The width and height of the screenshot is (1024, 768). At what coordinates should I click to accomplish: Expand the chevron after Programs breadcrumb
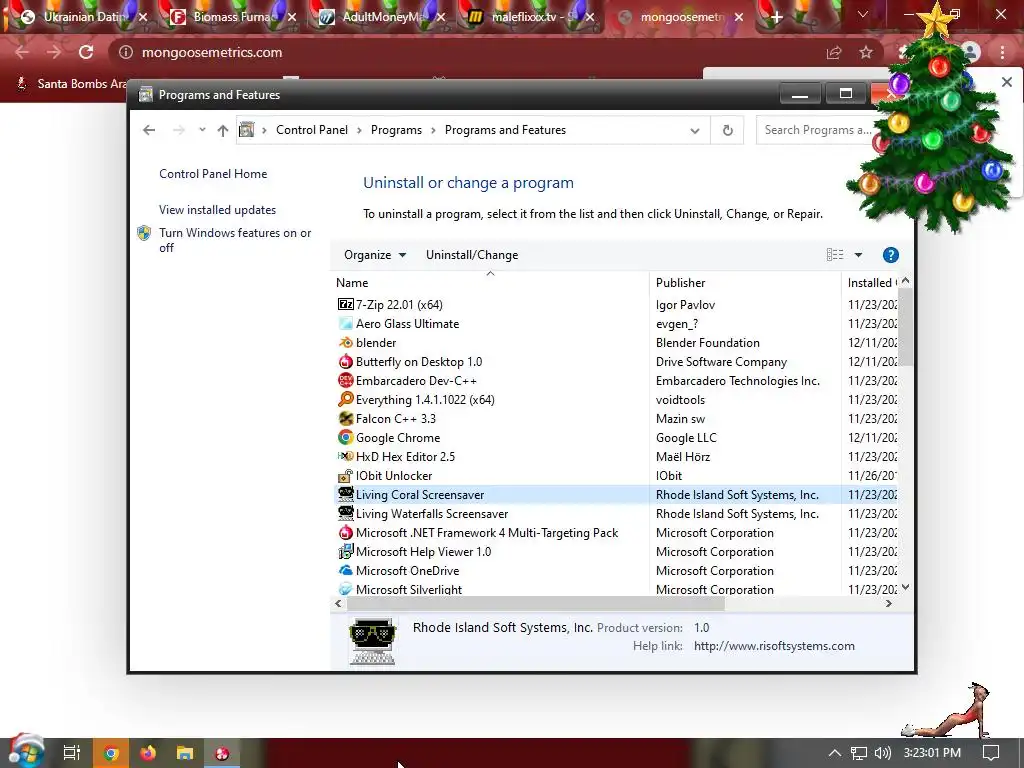tap(433, 131)
